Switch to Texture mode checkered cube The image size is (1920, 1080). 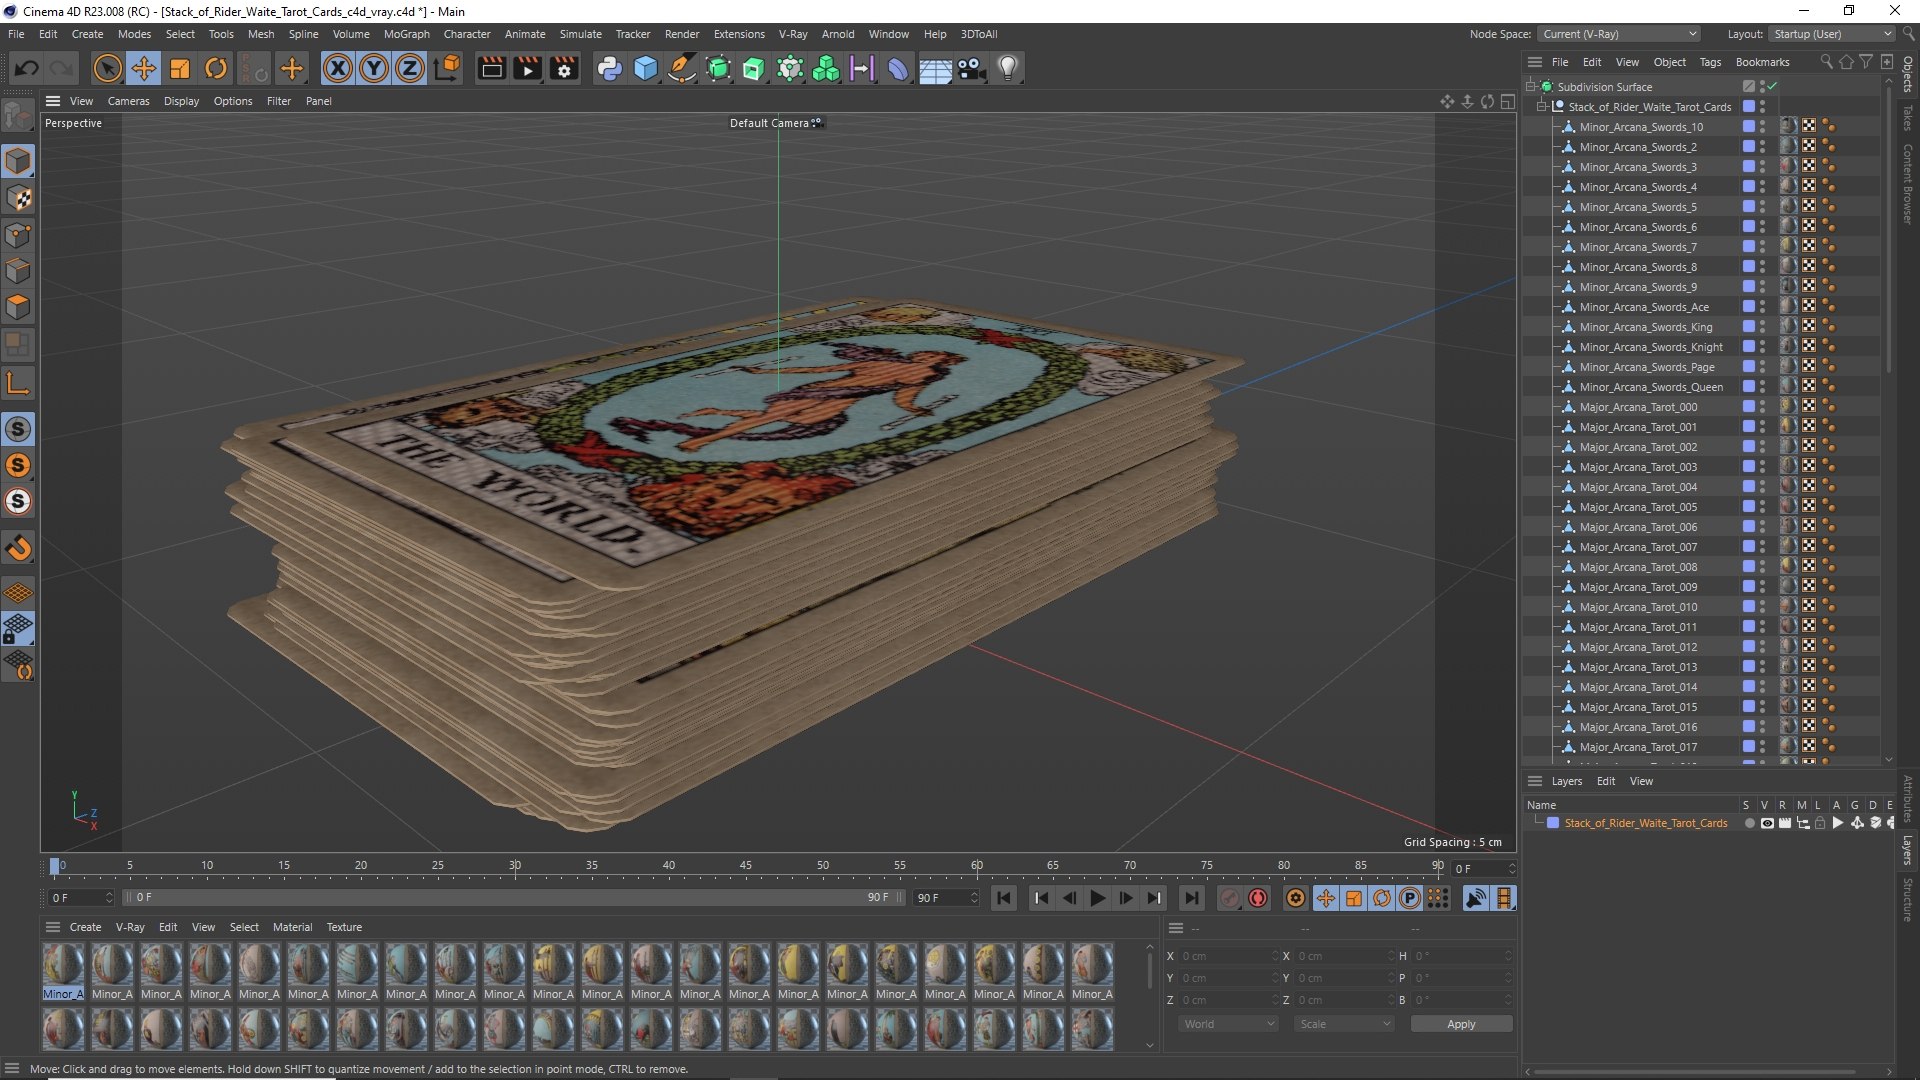point(18,198)
